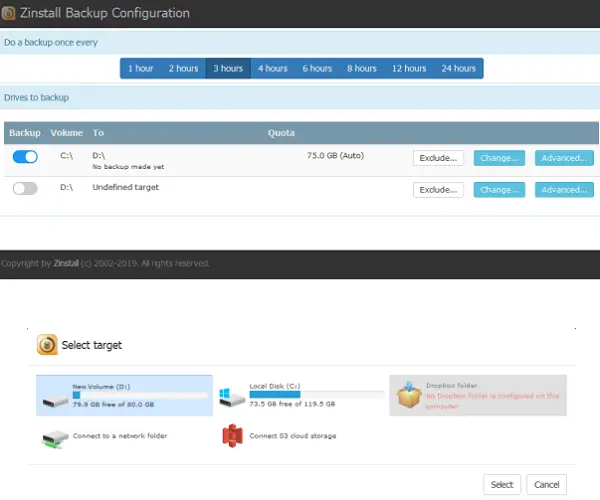Click the network folder drive icon
Screen dimensions: 600x500
pos(55,439)
